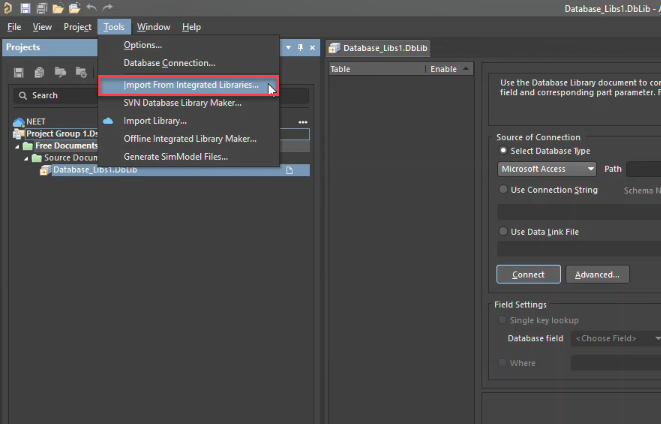Click the Projects panel copy documents icon
The width and height of the screenshot is (661, 424).
pos(39,72)
